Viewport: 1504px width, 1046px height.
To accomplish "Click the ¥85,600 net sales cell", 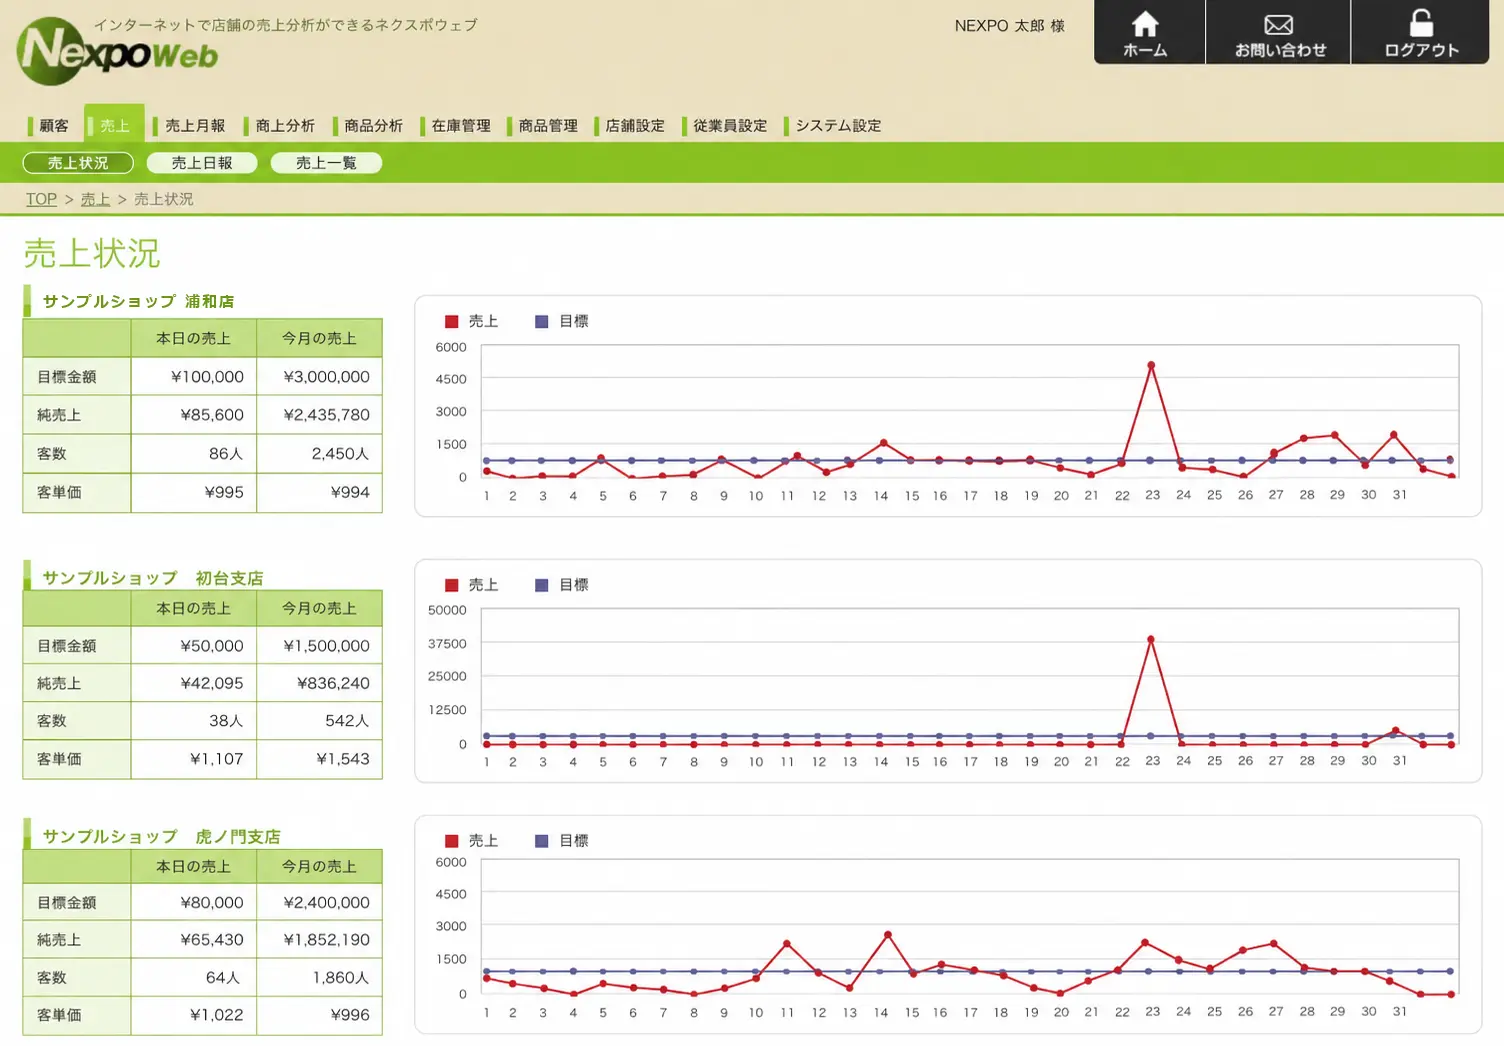I will (x=194, y=415).
